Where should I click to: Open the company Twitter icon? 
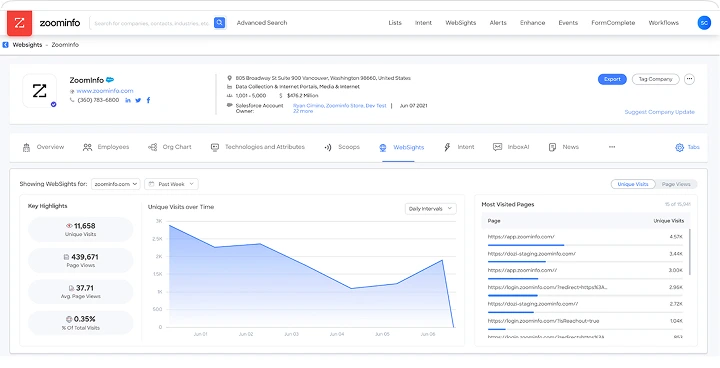click(x=138, y=100)
